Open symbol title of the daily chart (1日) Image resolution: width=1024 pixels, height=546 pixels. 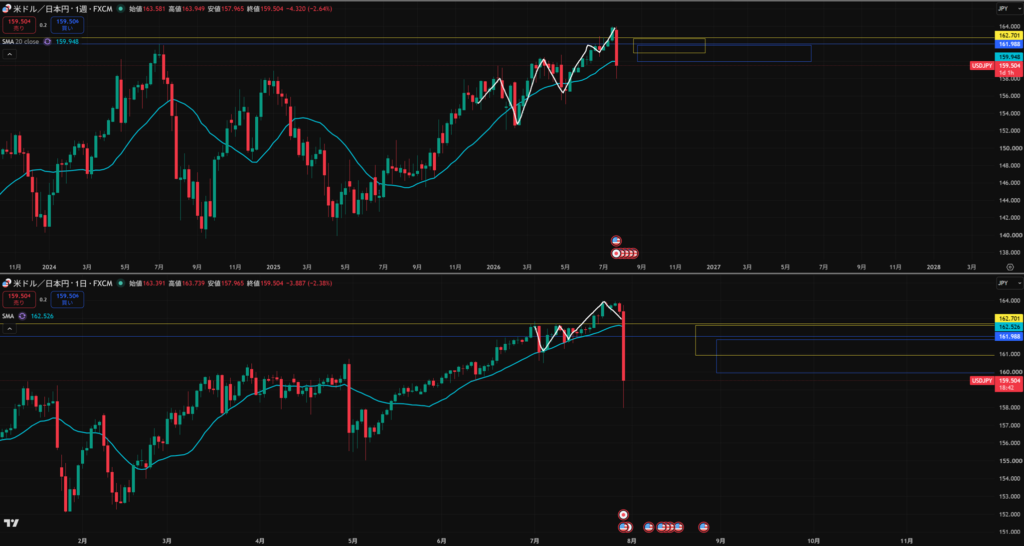tap(63, 283)
